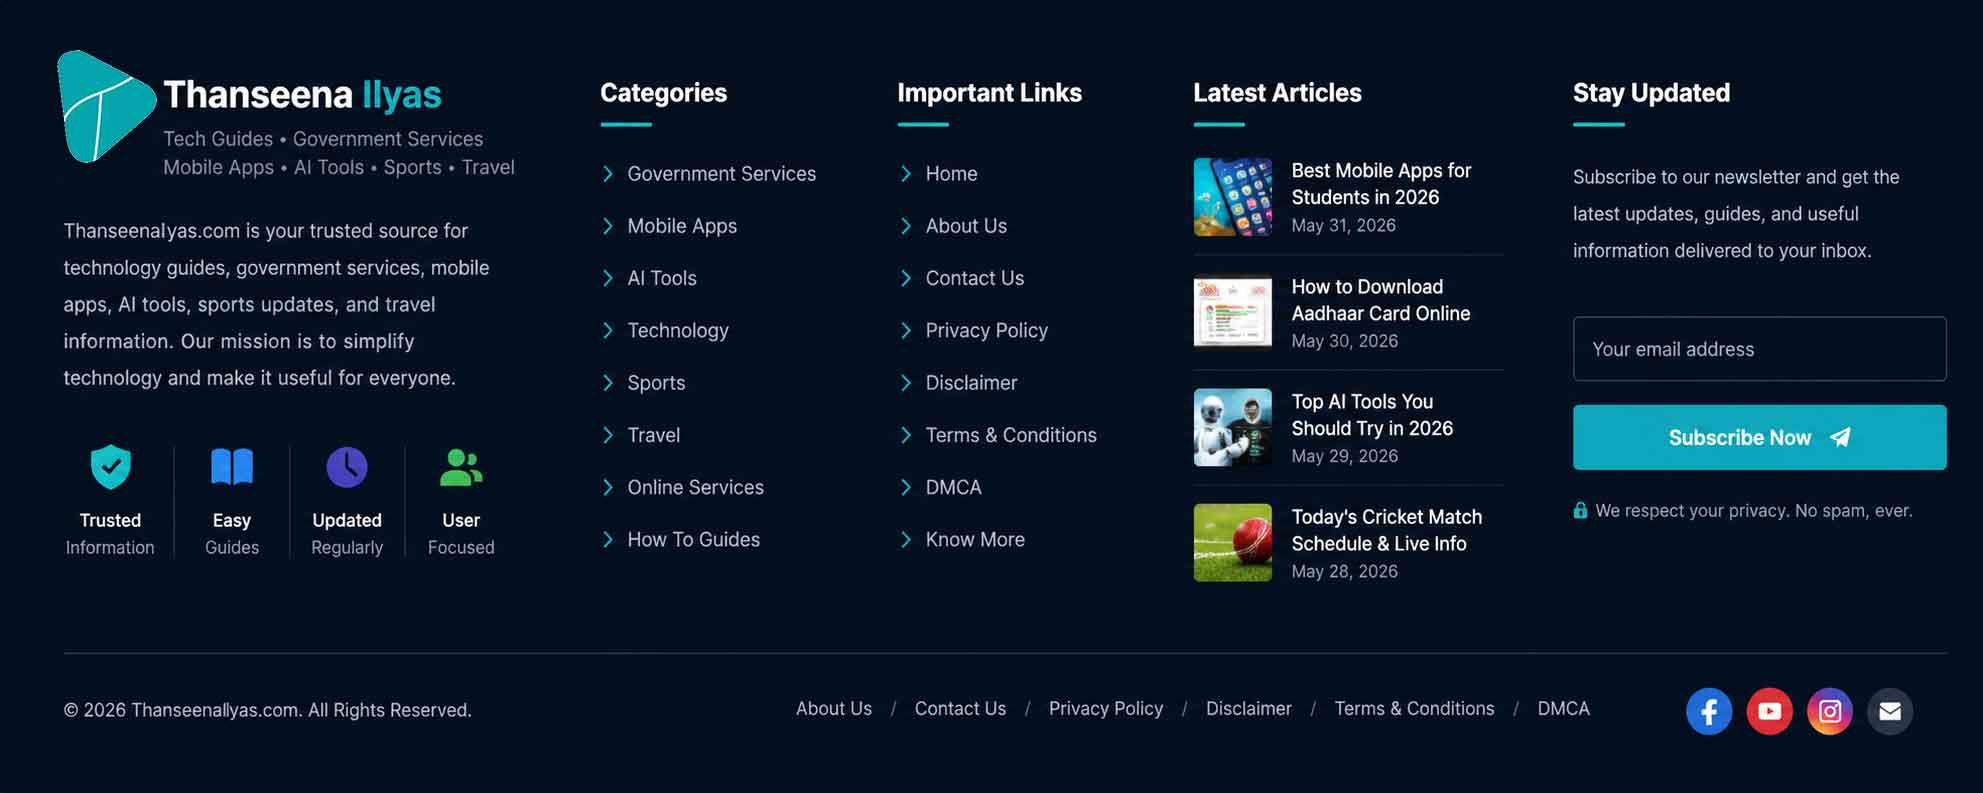The height and width of the screenshot is (793, 1983).
Task: Open the Travel category
Action: (653, 435)
